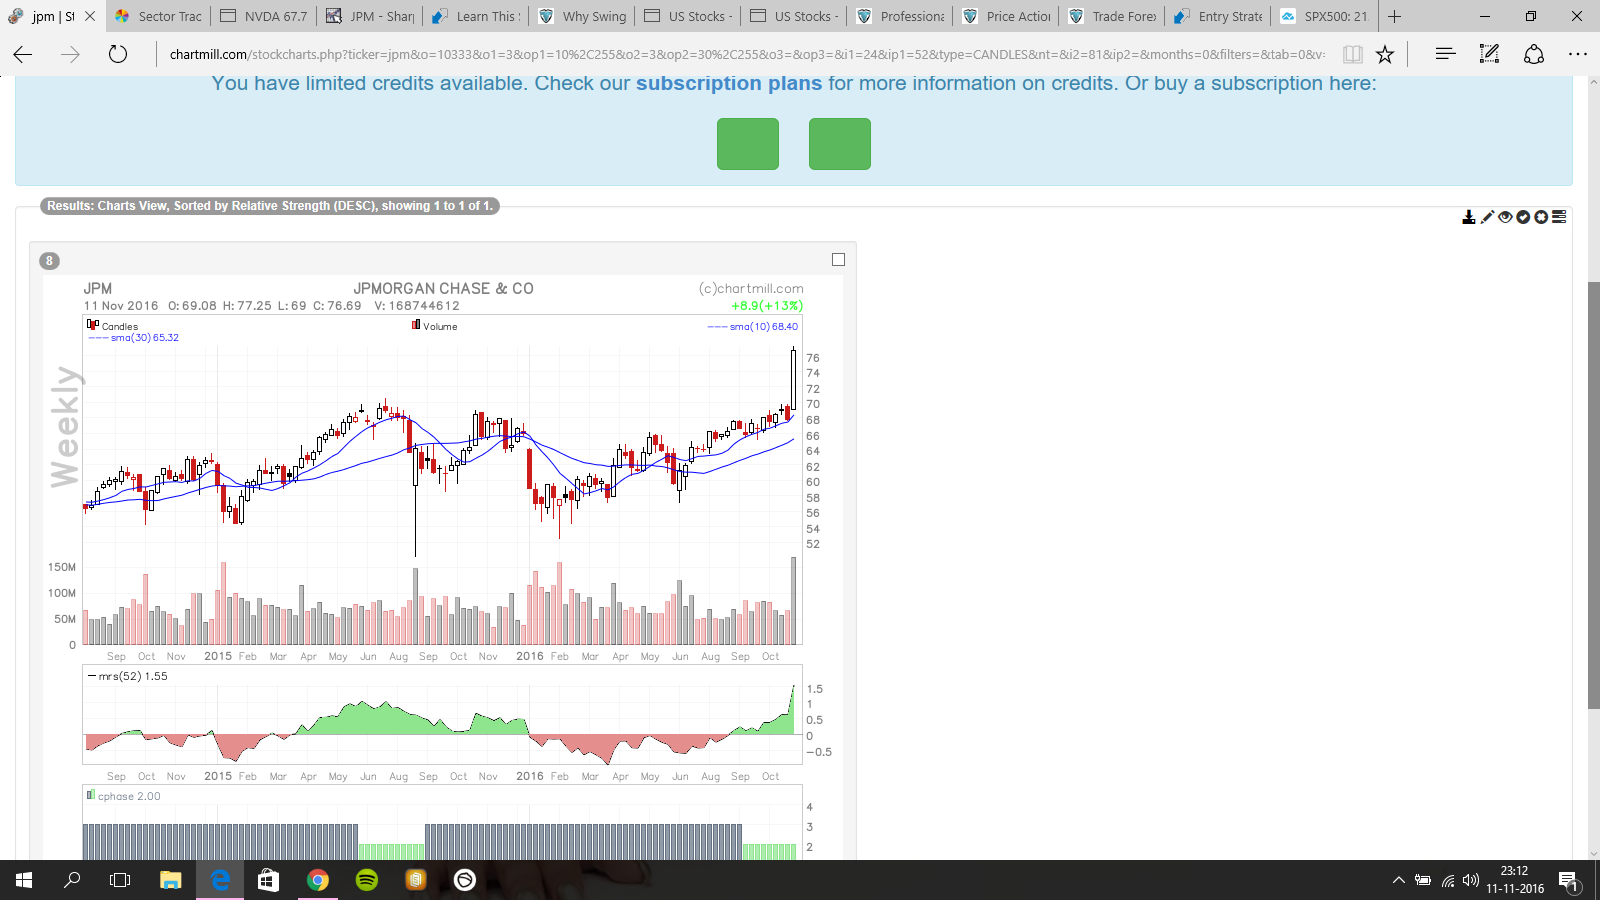
Task: Open the white circle app in taskbar
Action: click(x=465, y=880)
